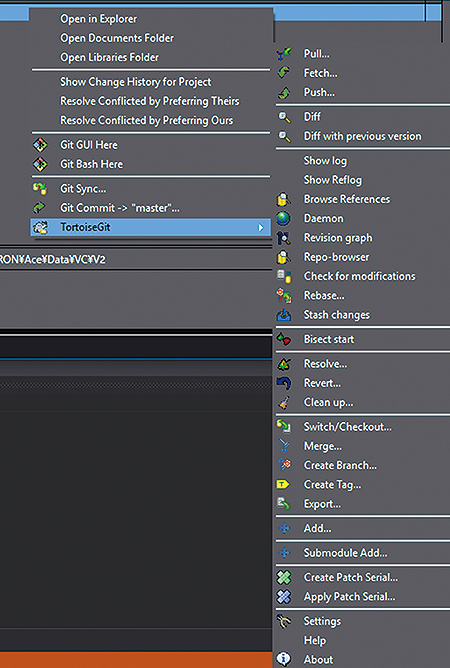450x668 pixels.
Task: Click the TortoiseGit turtle icon
Action: (41, 227)
